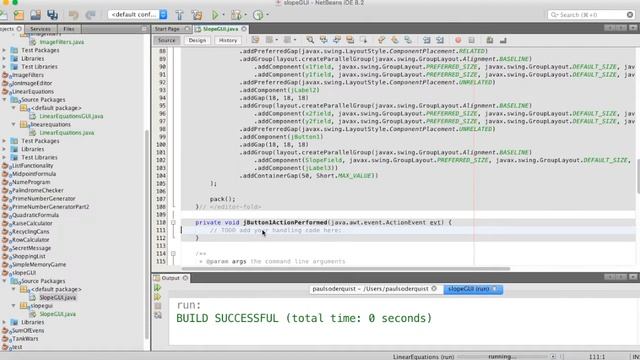Screen dimensions: 640x360
Task: Open Debug Project dropdown arrow
Action: pos(245,15)
